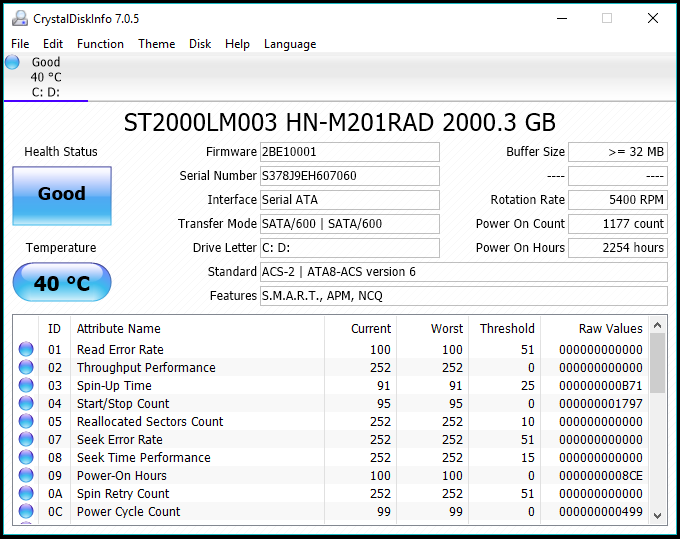
Task: Click the status icon for Reallocated Sectors Count
Action: coord(26,422)
